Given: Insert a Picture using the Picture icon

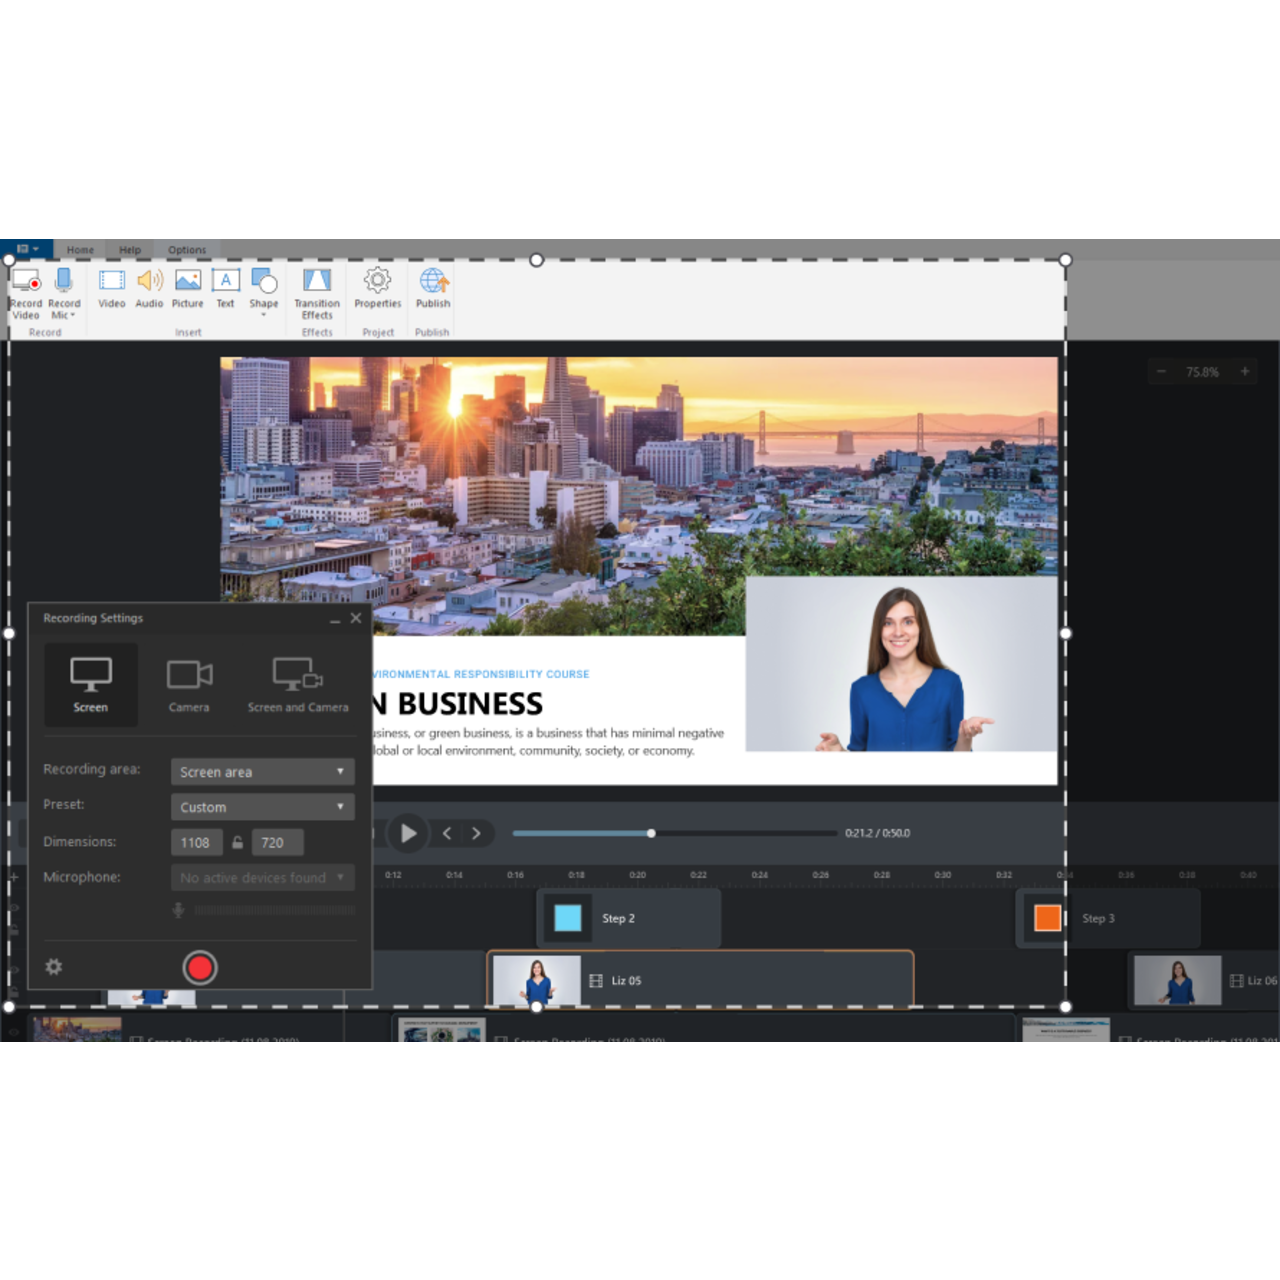Looking at the screenshot, I should (187, 290).
